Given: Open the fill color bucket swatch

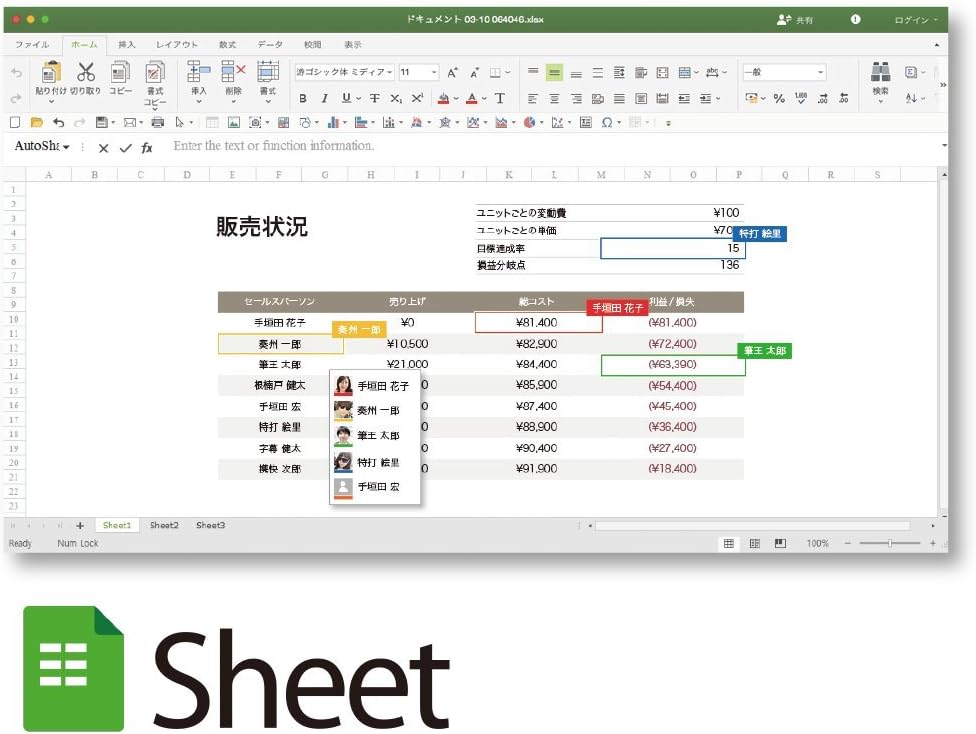Looking at the screenshot, I should [443, 98].
